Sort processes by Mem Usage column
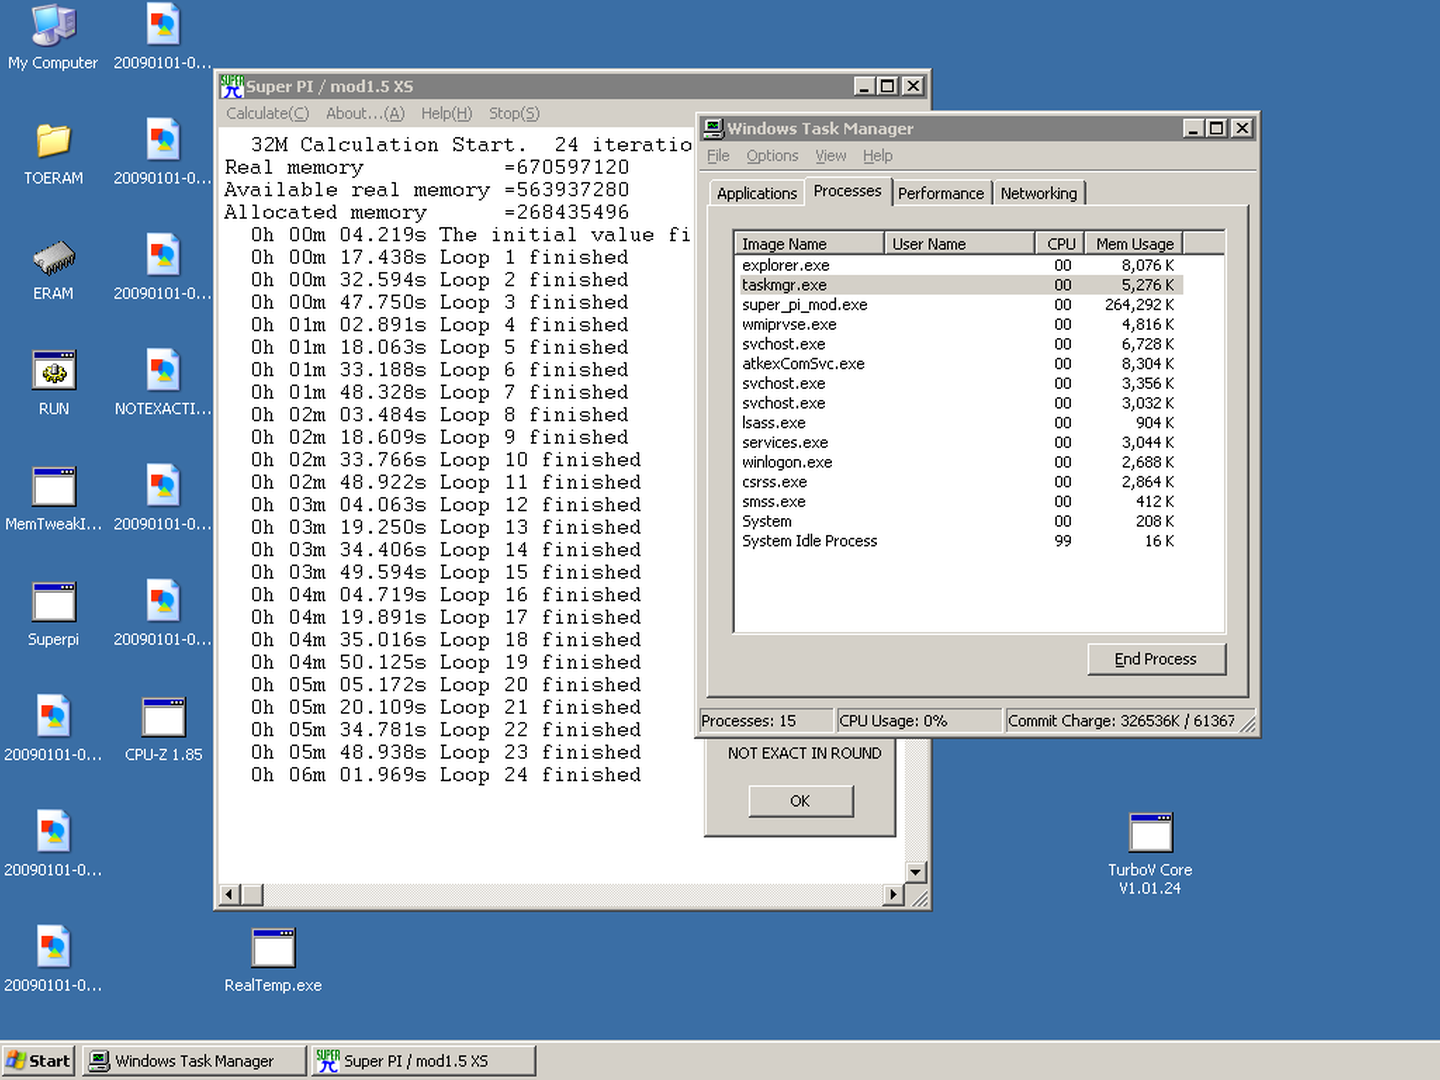Image resolution: width=1440 pixels, height=1080 pixels. 1134,243
